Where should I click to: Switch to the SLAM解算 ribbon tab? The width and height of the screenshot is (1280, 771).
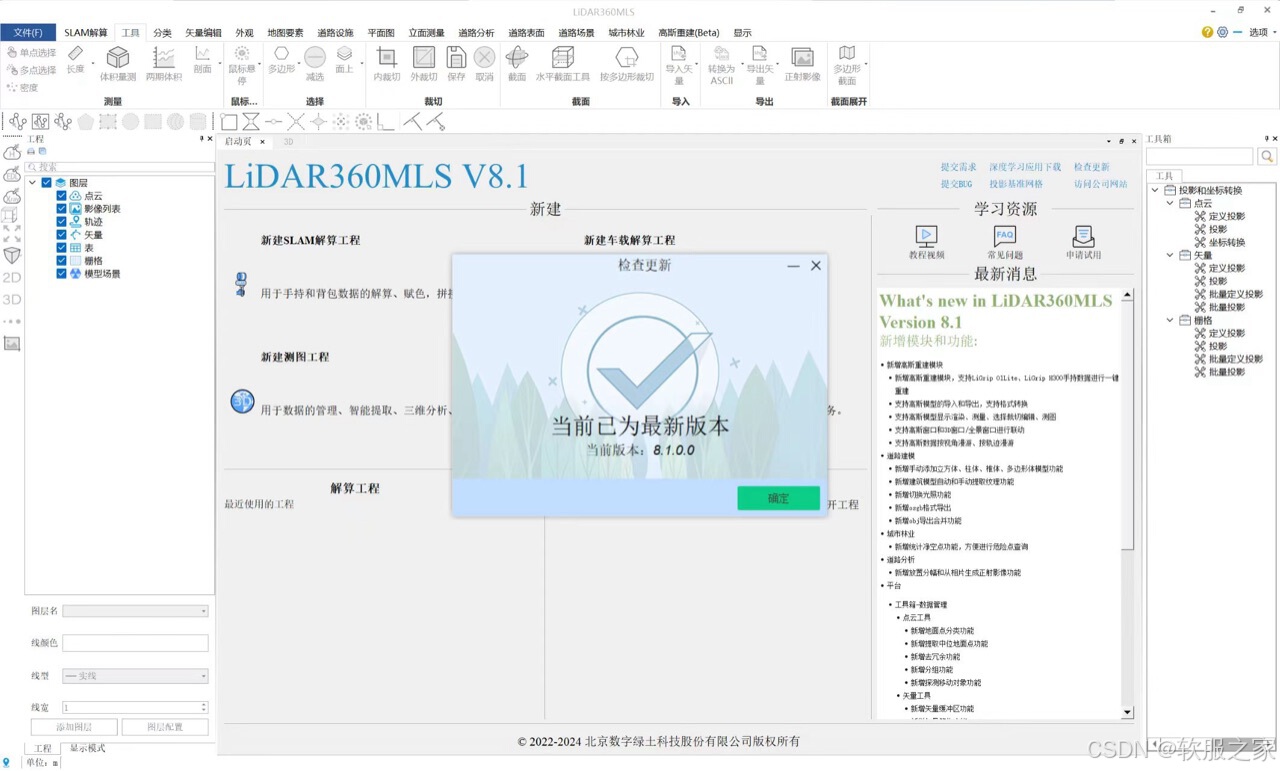(86, 33)
